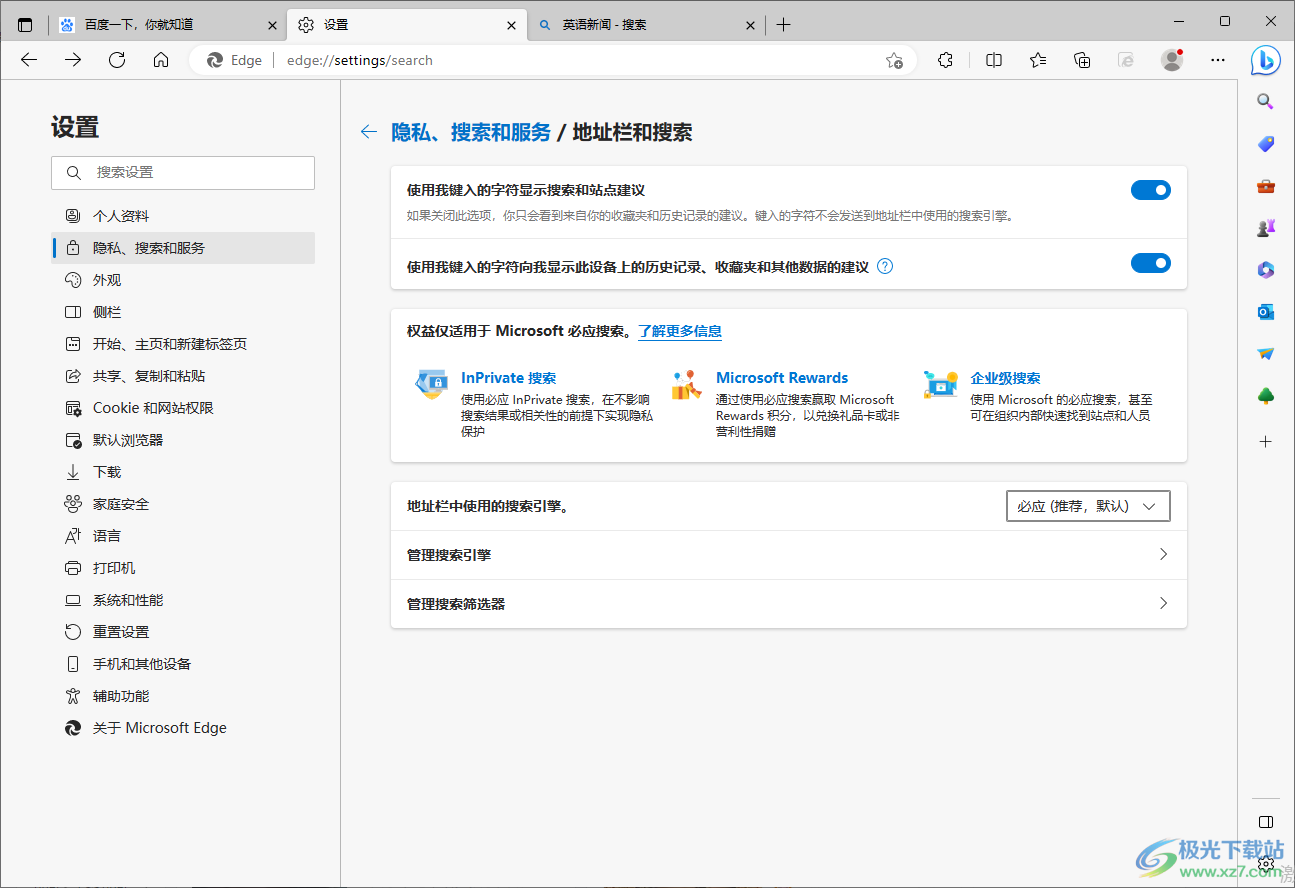Open the tab actions menu icon
This screenshot has height=888, width=1295.
25,25
